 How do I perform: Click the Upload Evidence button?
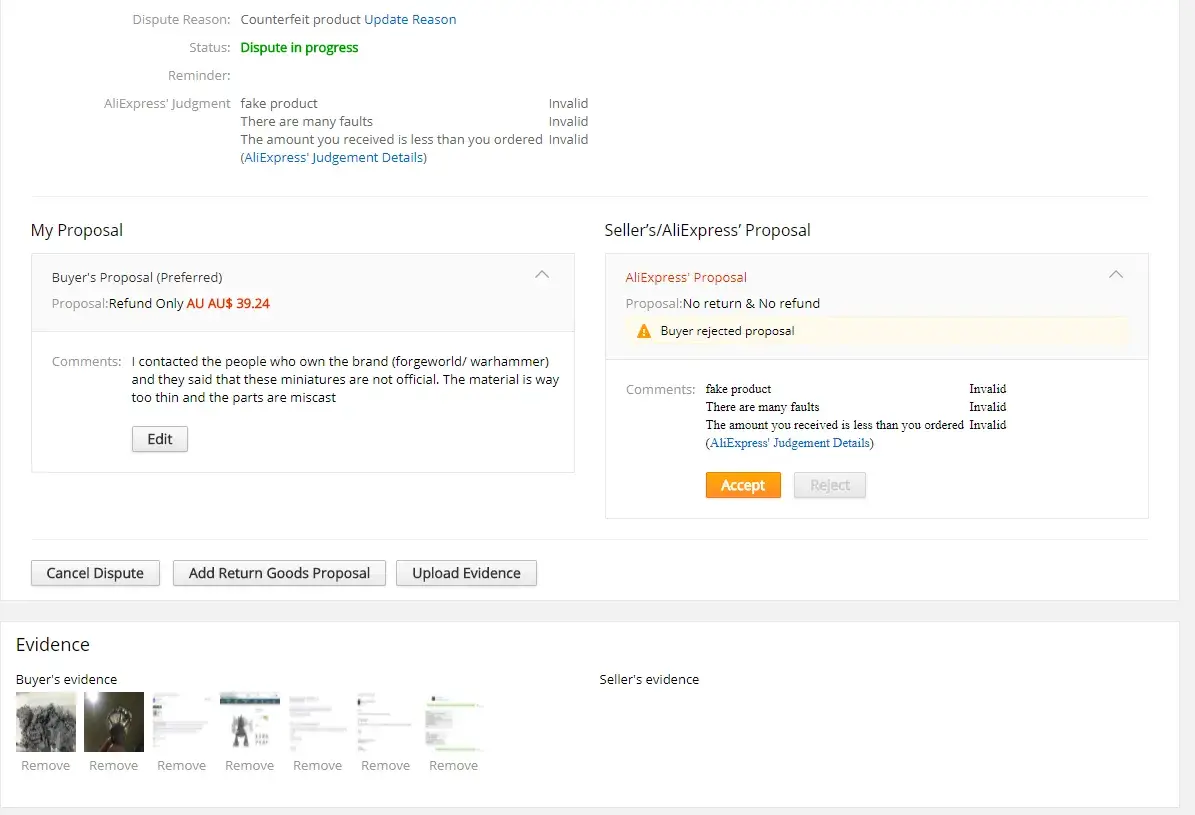click(466, 573)
